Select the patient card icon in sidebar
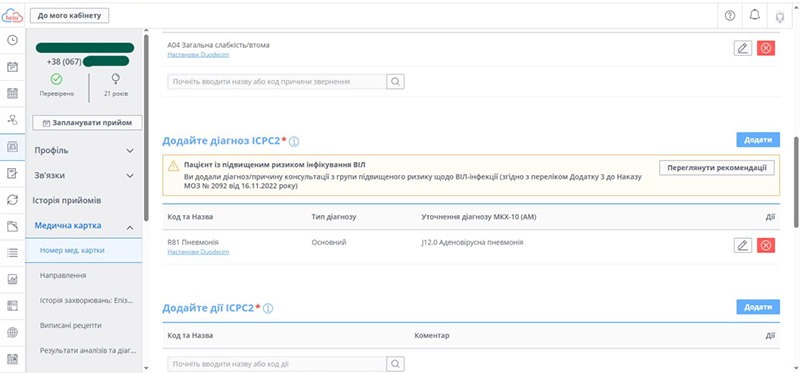The width and height of the screenshot is (800, 373). pyautogui.click(x=12, y=147)
